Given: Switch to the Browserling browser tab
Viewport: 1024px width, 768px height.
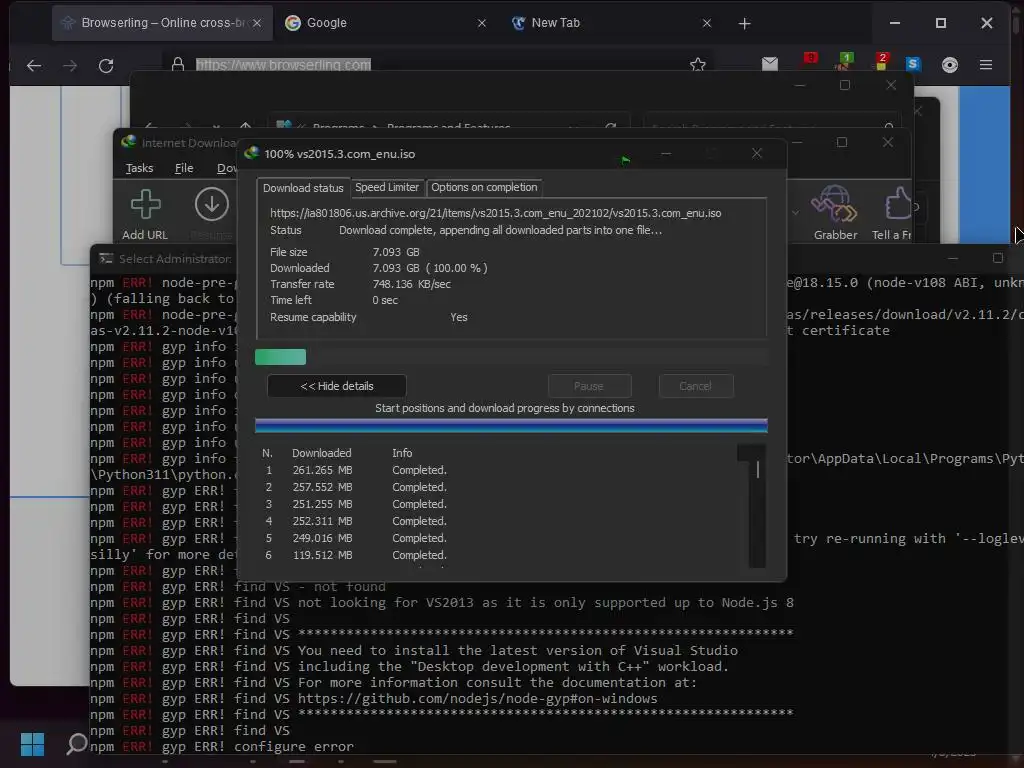Looking at the screenshot, I should [162, 23].
